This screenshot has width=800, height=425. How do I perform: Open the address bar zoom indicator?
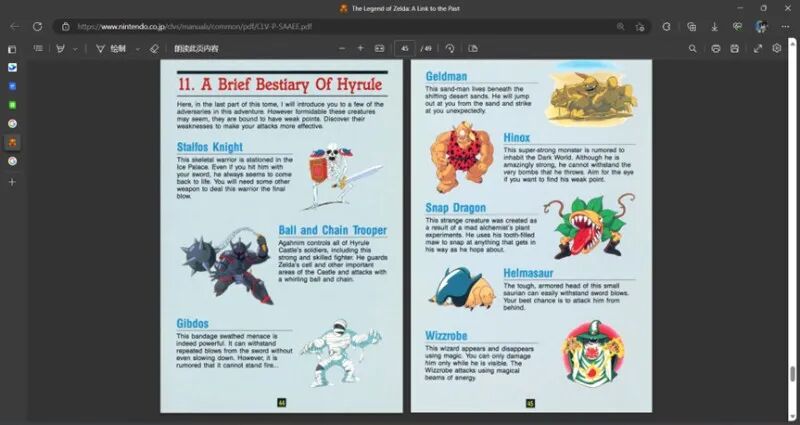point(620,27)
